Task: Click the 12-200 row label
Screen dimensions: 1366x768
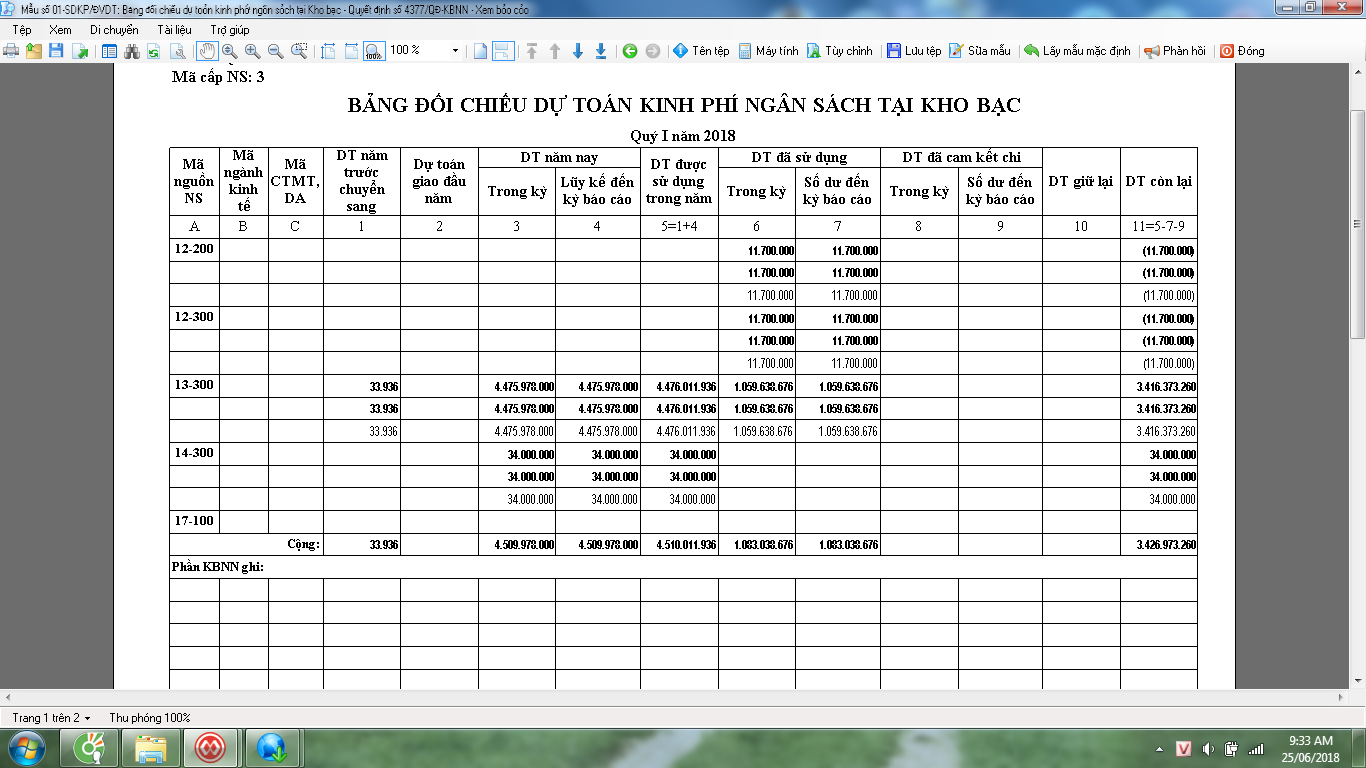Action: pos(192,248)
